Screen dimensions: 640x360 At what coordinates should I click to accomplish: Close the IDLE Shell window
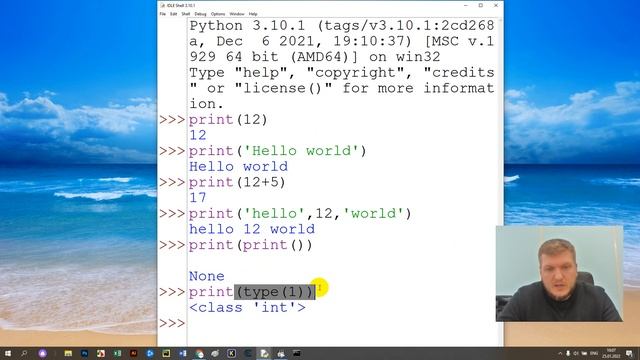[x=496, y=5]
